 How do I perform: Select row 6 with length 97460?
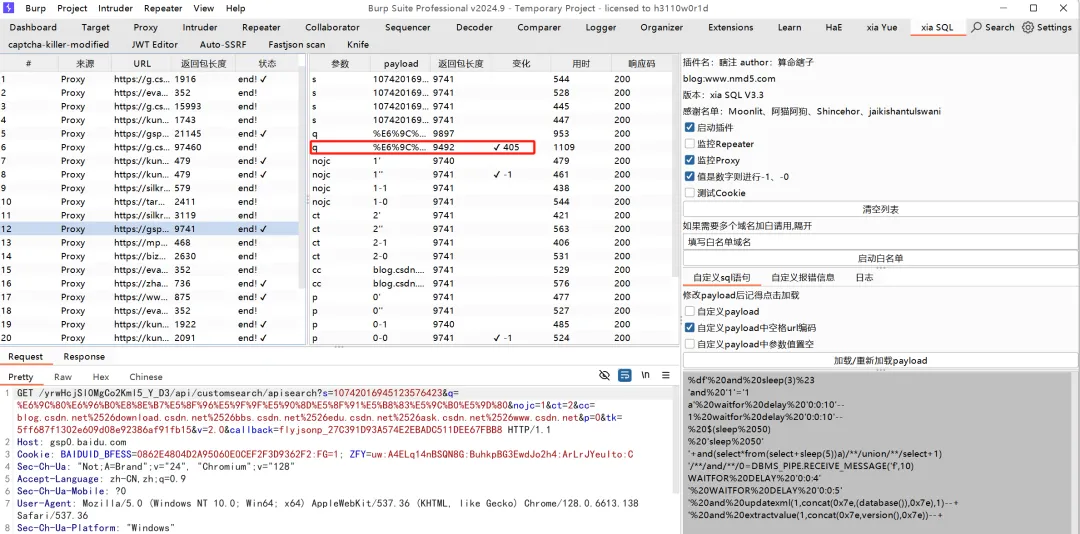149,147
